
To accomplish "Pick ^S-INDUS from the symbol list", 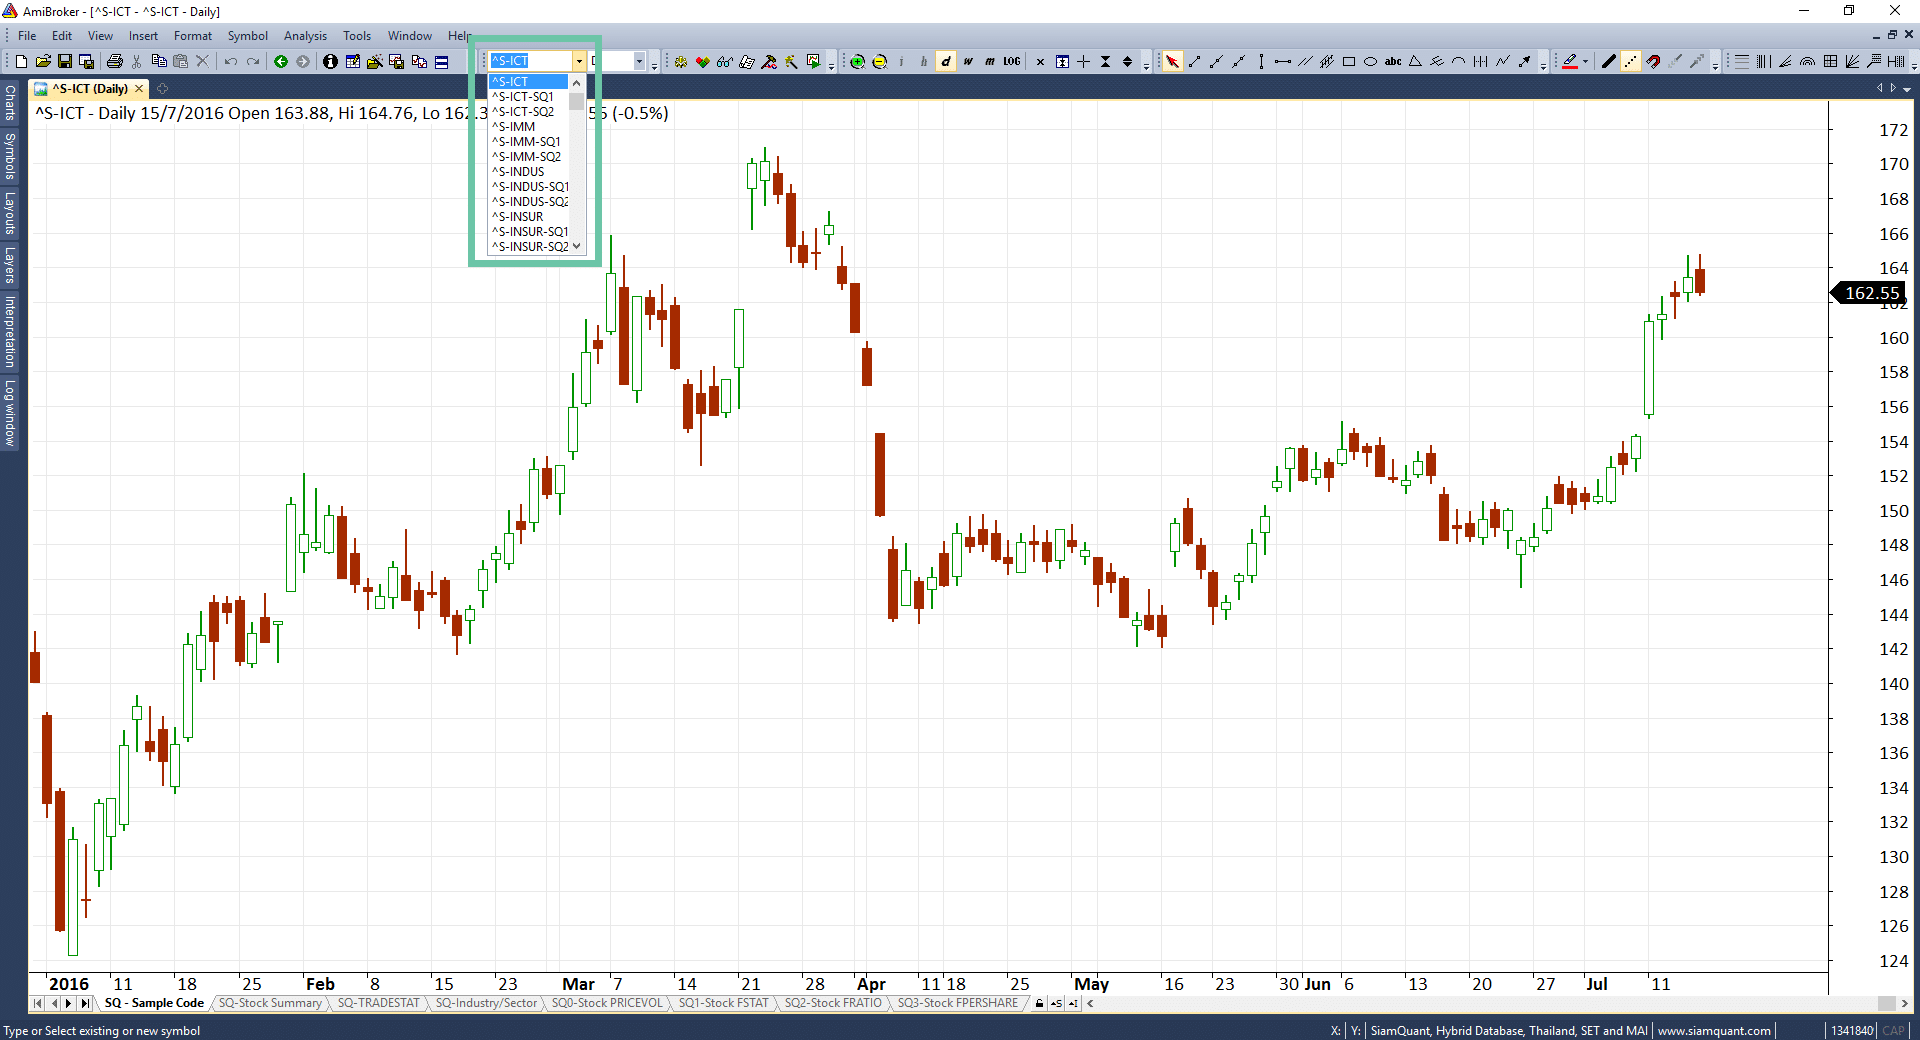I will point(518,172).
